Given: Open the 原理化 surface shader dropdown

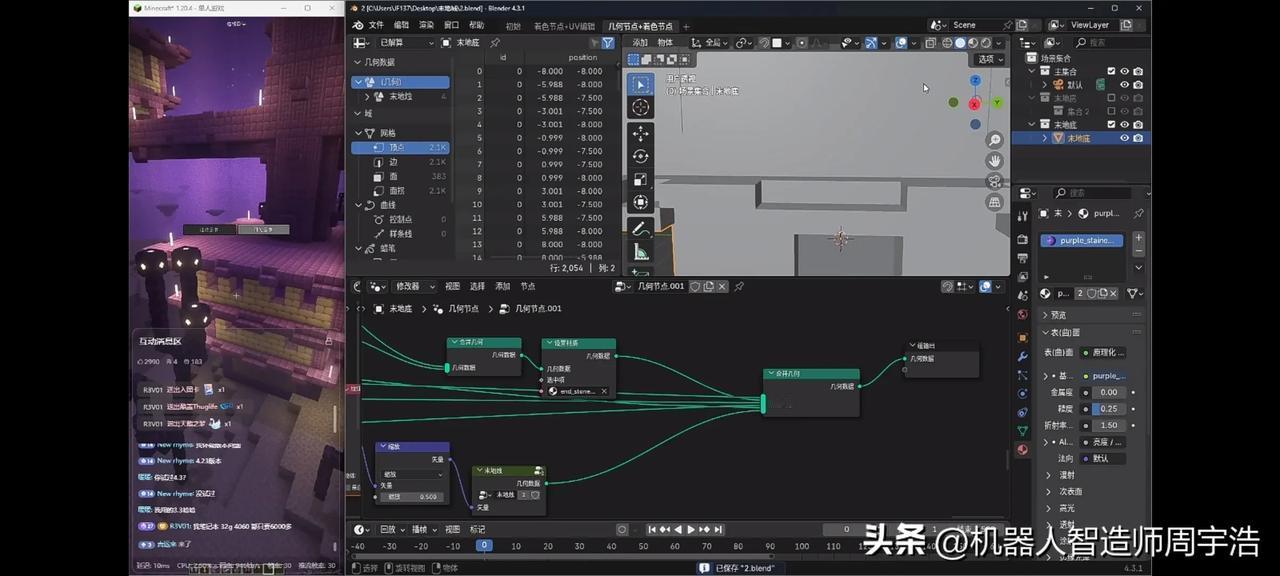Looking at the screenshot, I should coord(1102,352).
